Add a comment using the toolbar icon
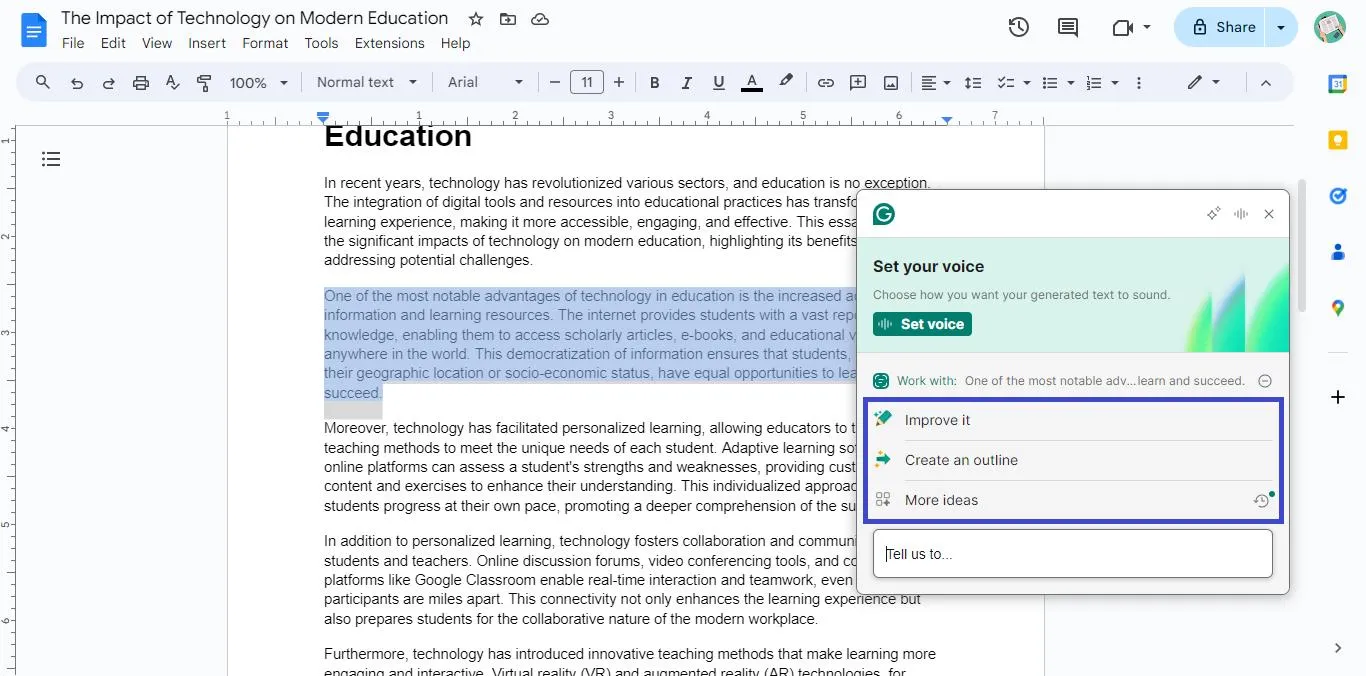 click(x=858, y=82)
